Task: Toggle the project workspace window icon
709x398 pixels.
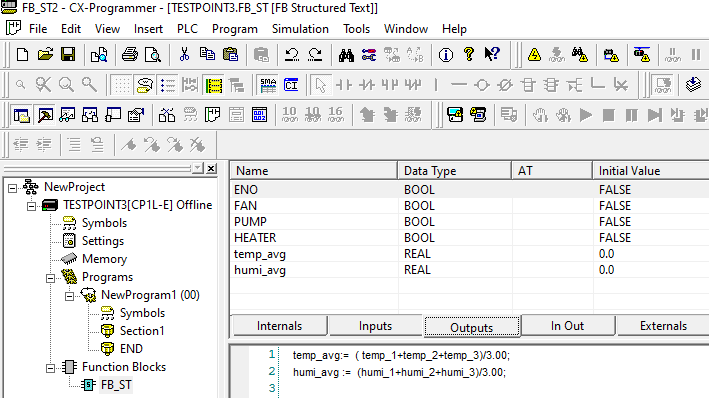Action: point(21,115)
